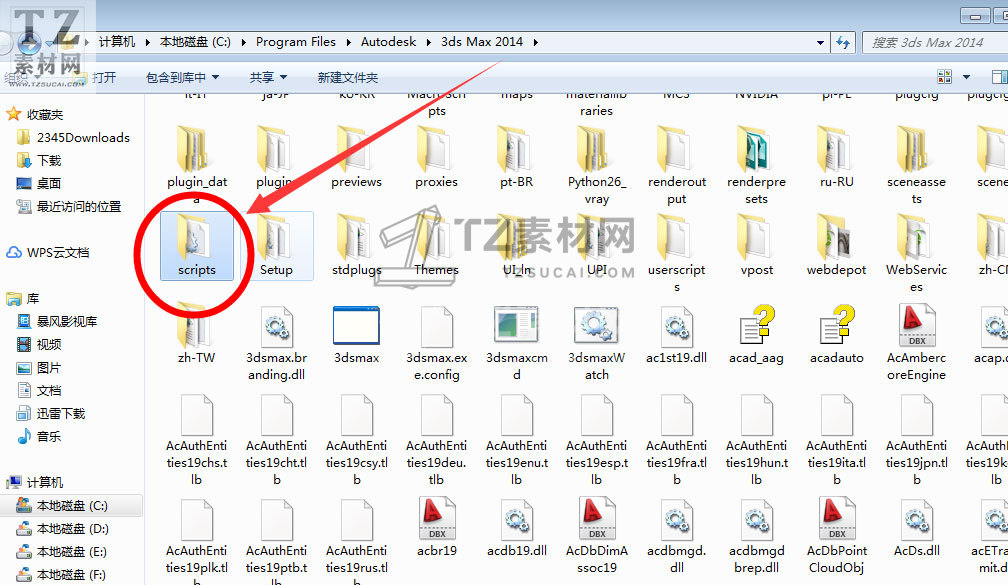Search in 3ds Max 2014 field
1008x585 pixels.
click(x=935, y=42)
